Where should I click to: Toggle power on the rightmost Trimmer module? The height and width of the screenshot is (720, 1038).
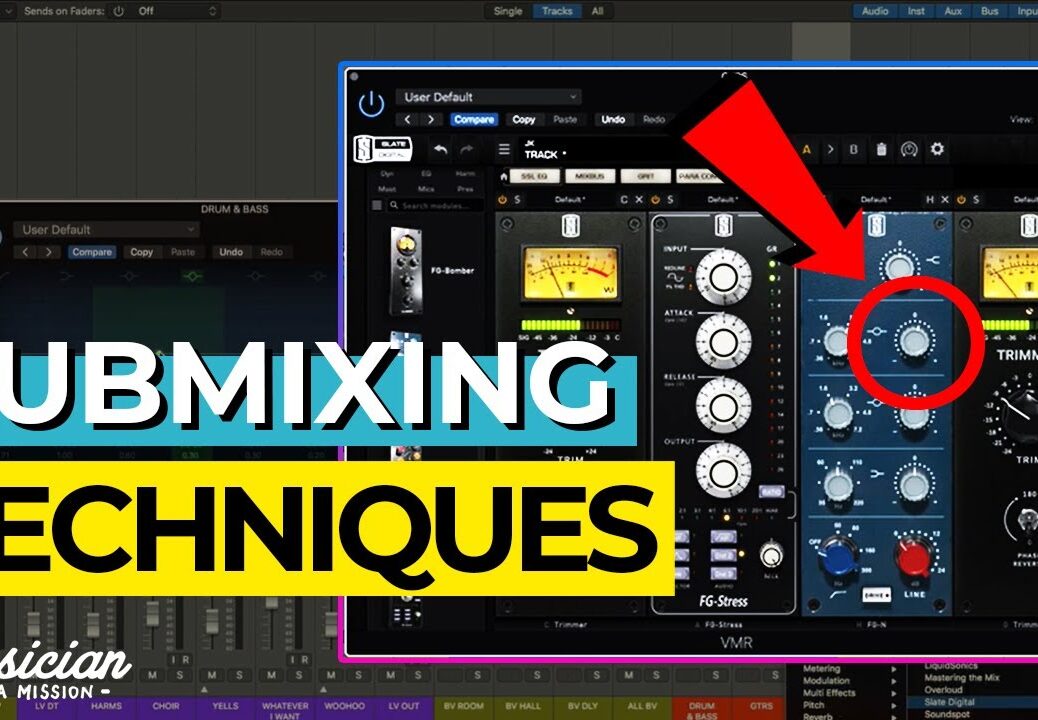click(961, 199)
